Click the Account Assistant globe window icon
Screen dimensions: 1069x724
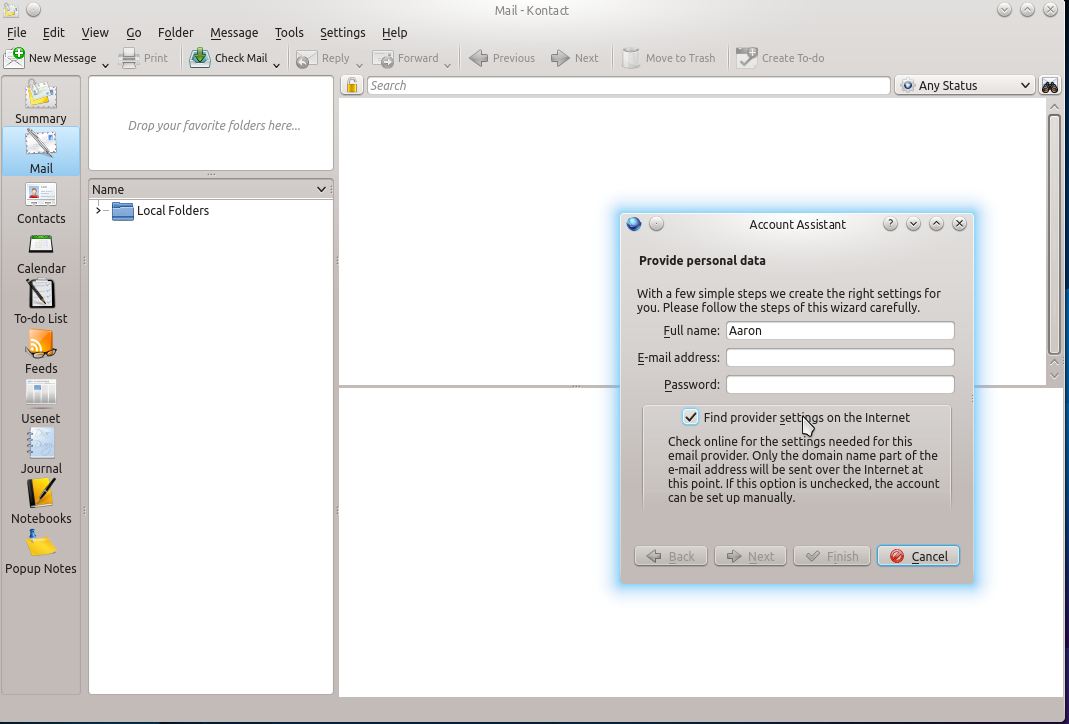(634, 224)
